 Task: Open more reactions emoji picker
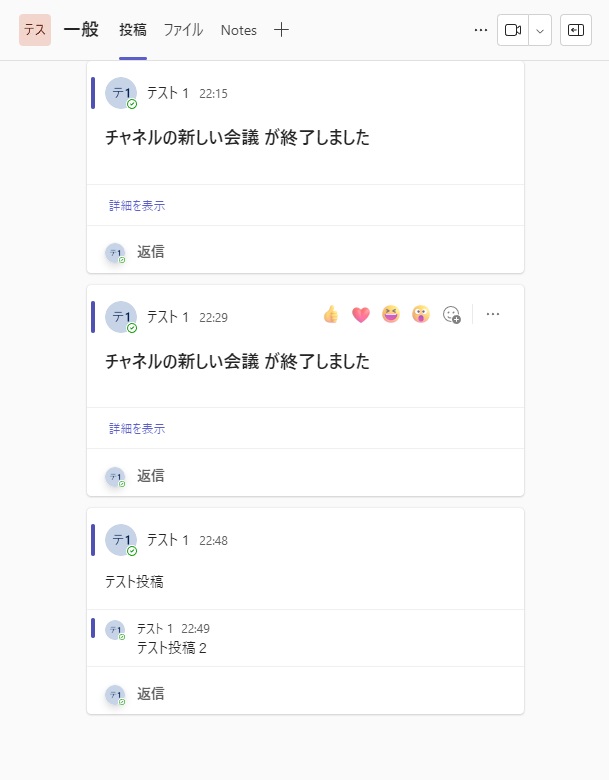451,314
